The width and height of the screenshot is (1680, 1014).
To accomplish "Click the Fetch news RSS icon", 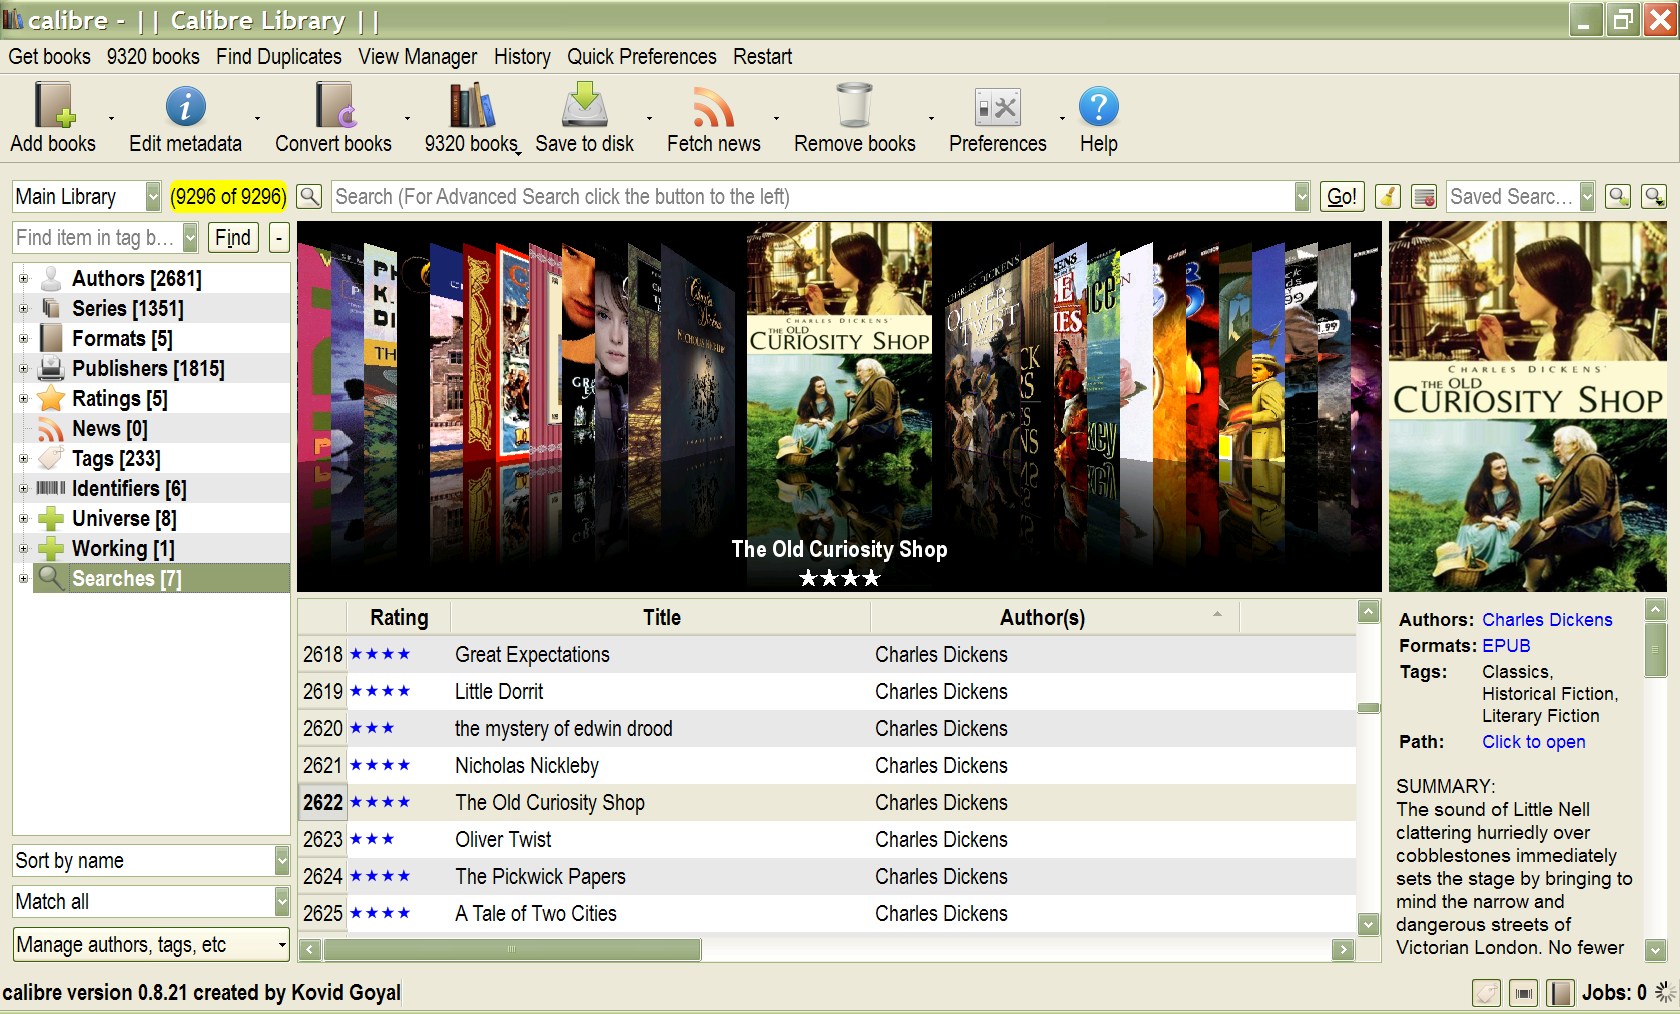I will (713, 108).
